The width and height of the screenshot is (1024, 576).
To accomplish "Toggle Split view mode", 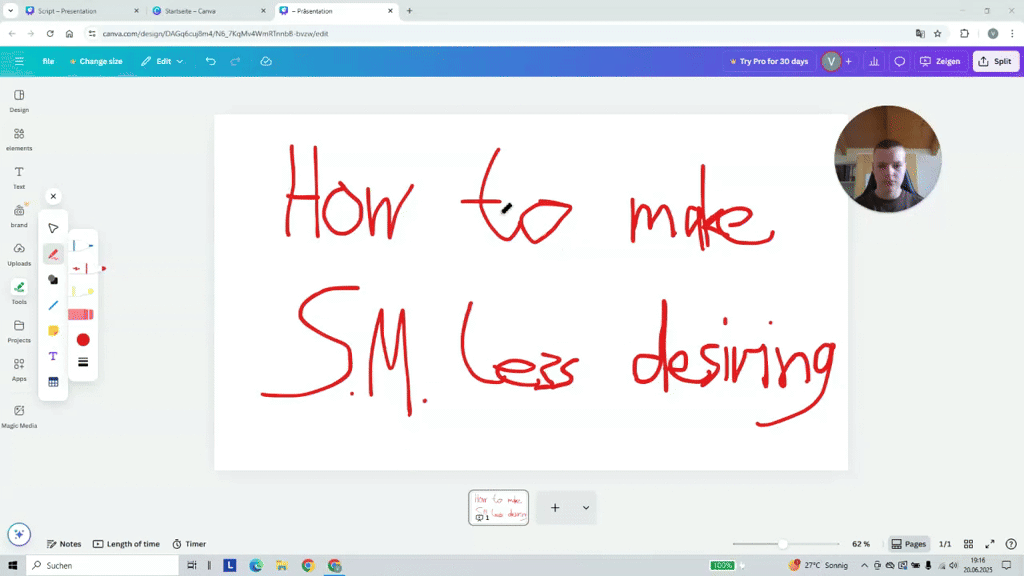I will 996,61.
